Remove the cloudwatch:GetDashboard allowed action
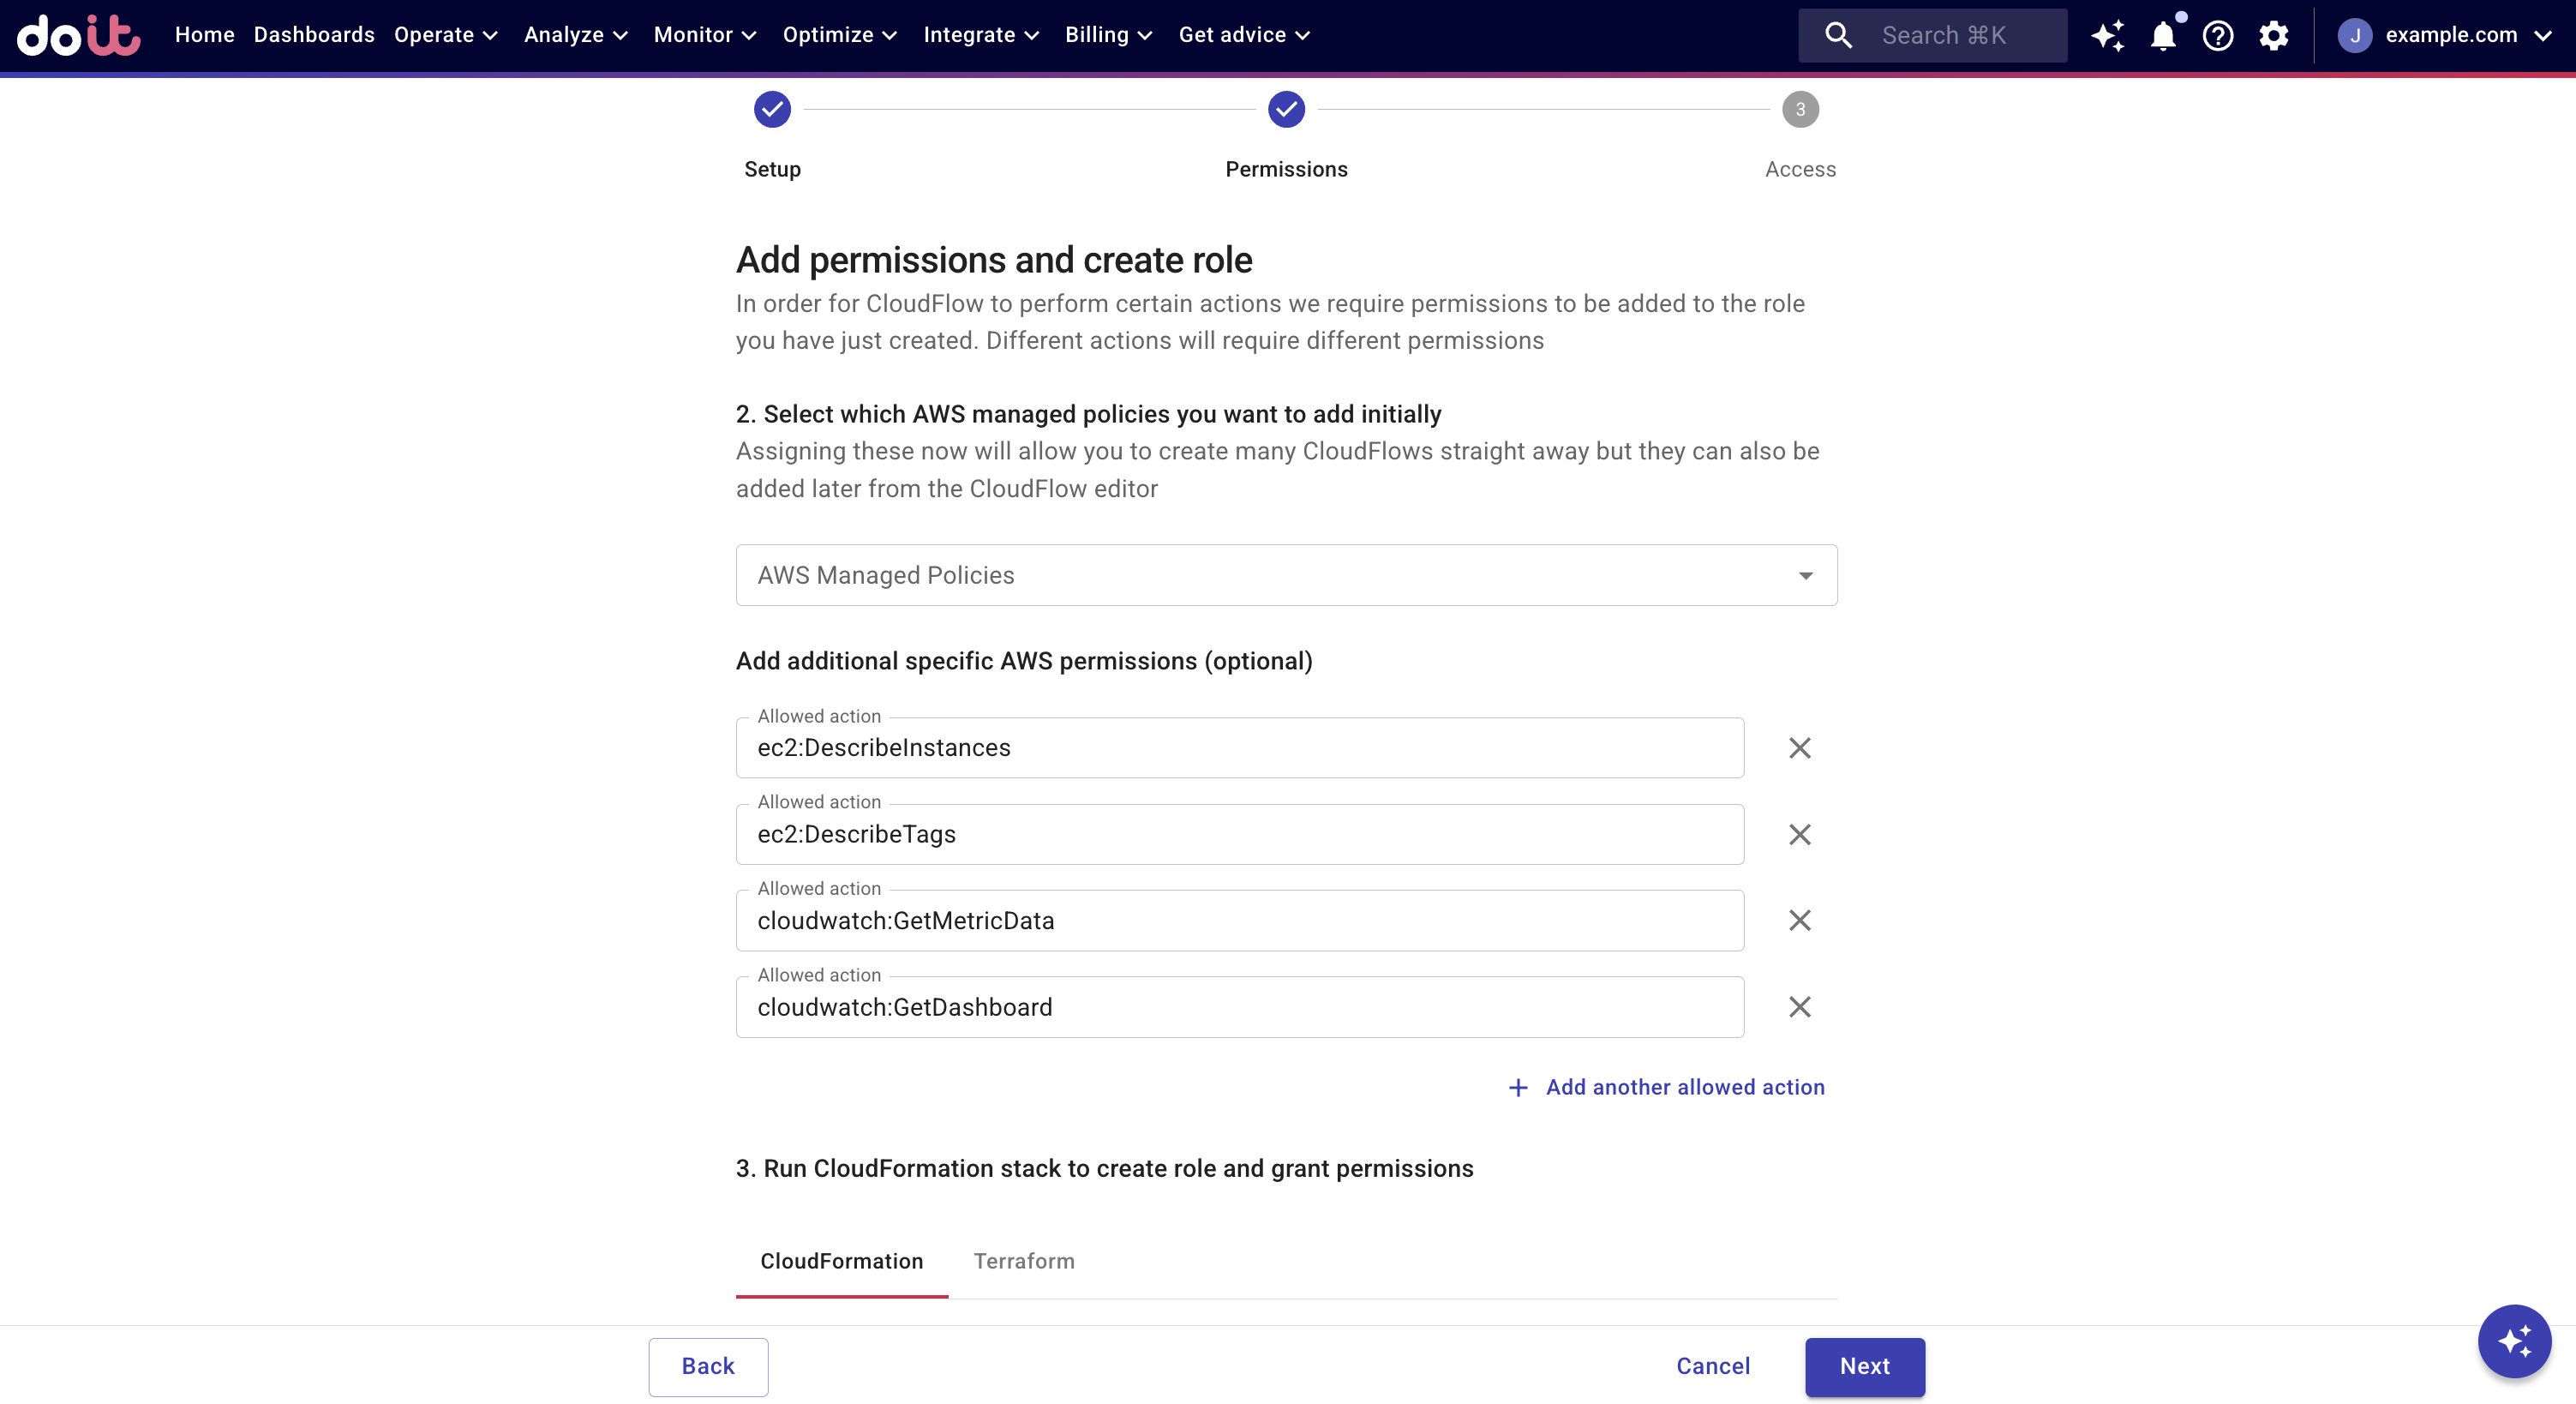Image resolution: width=2576 pixels, height=1404 pixels. [x=1799, y=1007]
